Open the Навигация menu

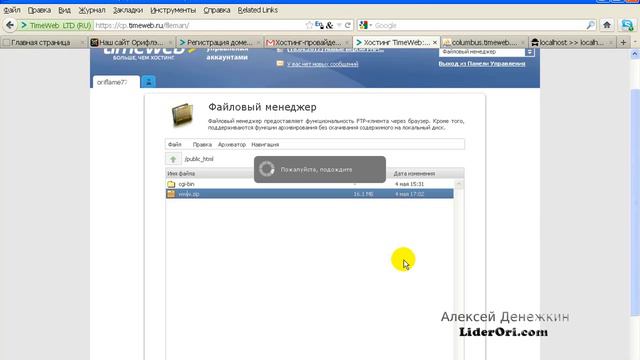point(265,144)
